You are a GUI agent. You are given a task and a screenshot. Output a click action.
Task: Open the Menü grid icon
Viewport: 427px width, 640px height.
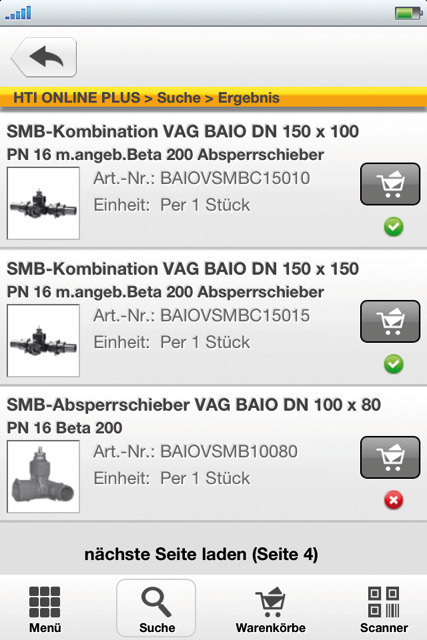pos(44,609)
